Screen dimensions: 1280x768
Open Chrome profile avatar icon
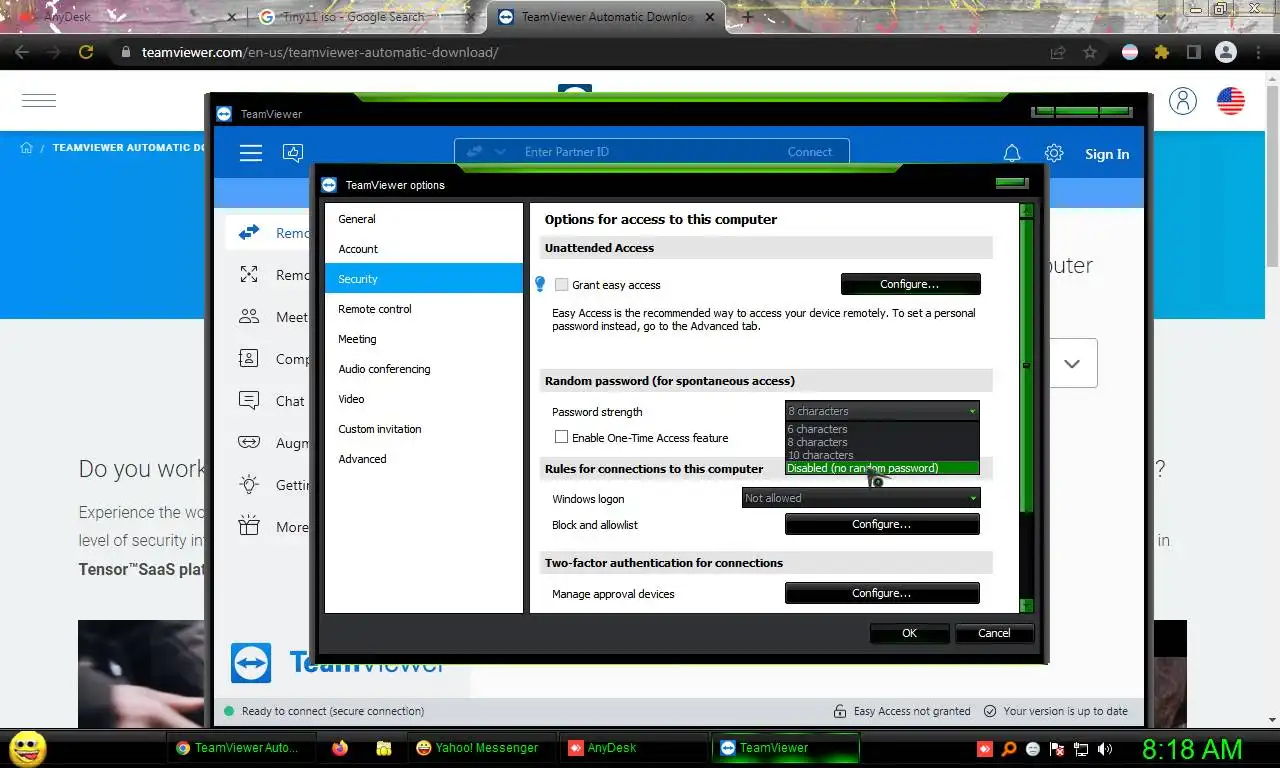1225,52
